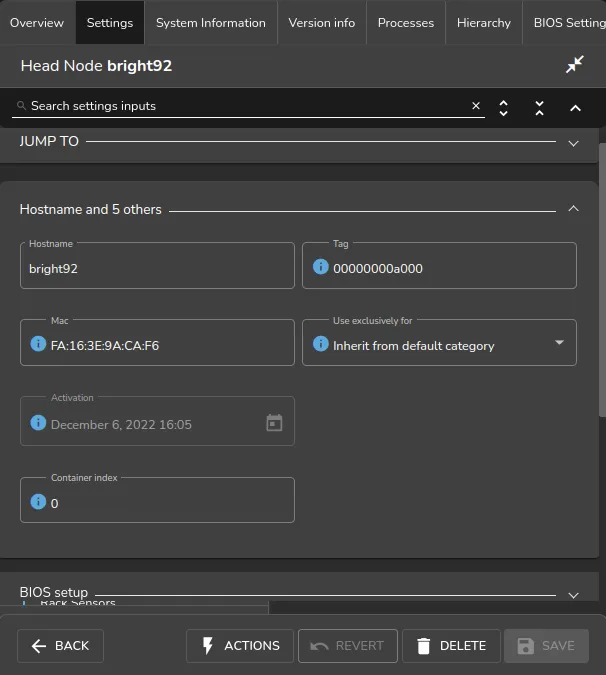Click the search magnifier icon
The image size is (606, 675).
click(x=21, y=105)
